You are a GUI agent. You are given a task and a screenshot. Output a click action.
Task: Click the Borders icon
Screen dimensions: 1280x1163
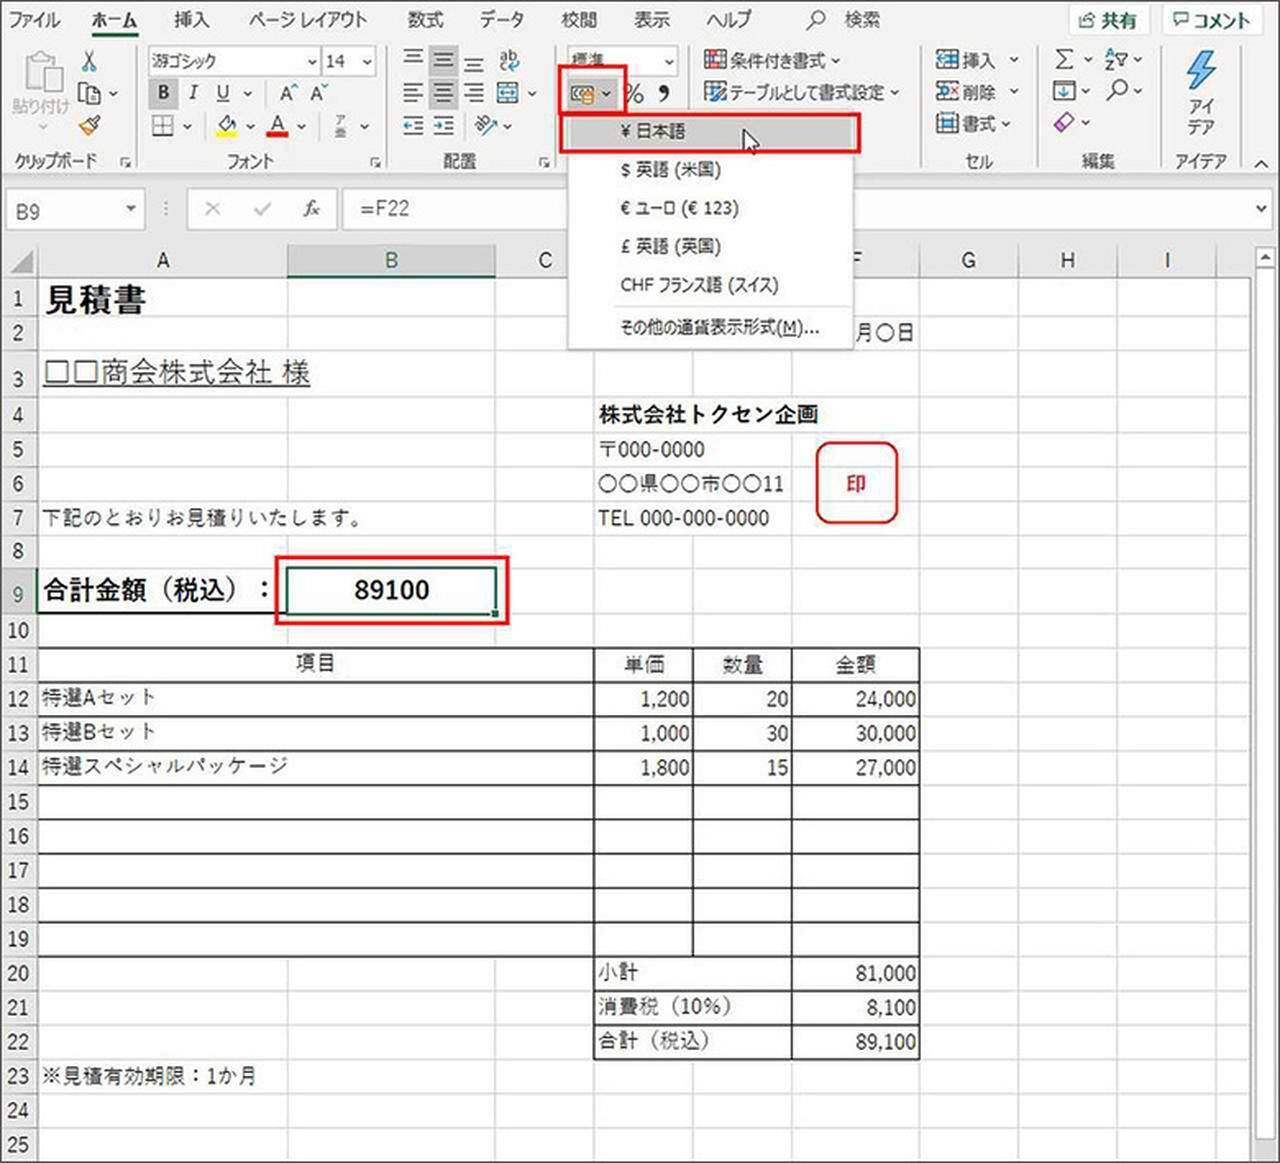(163, 126)
